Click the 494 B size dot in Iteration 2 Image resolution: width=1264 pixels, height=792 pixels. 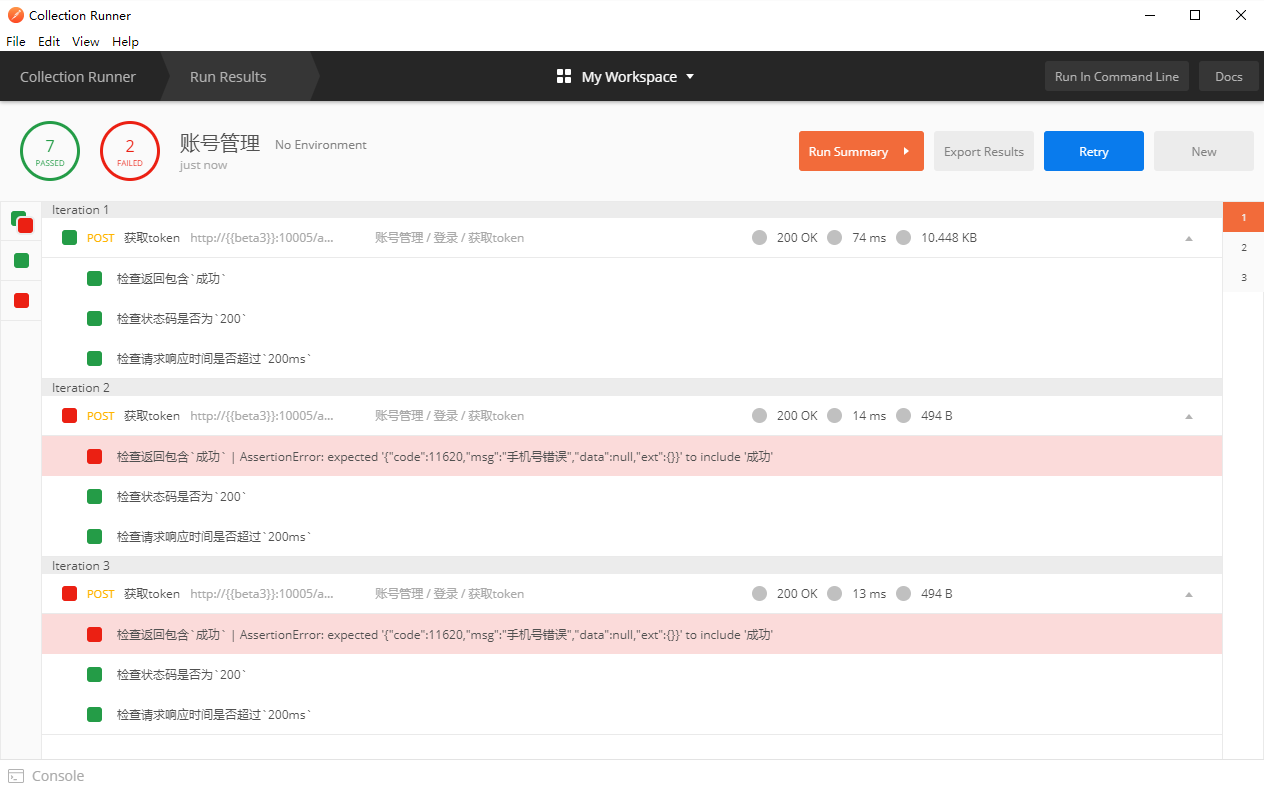click(x=904, y=416)
